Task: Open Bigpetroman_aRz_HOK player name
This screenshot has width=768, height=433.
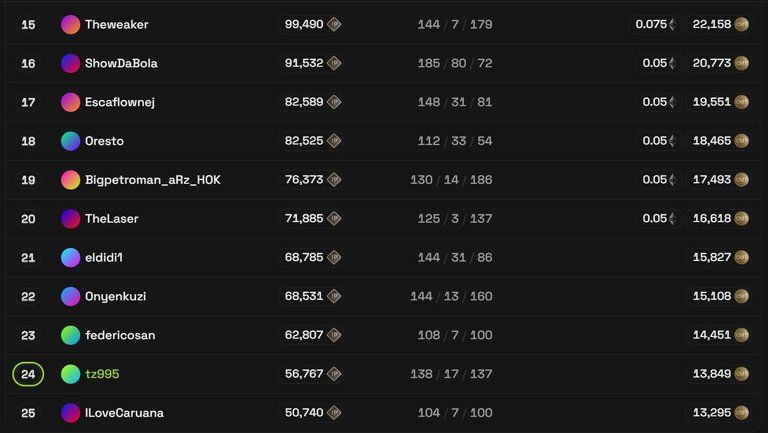Action: point(152,180)
